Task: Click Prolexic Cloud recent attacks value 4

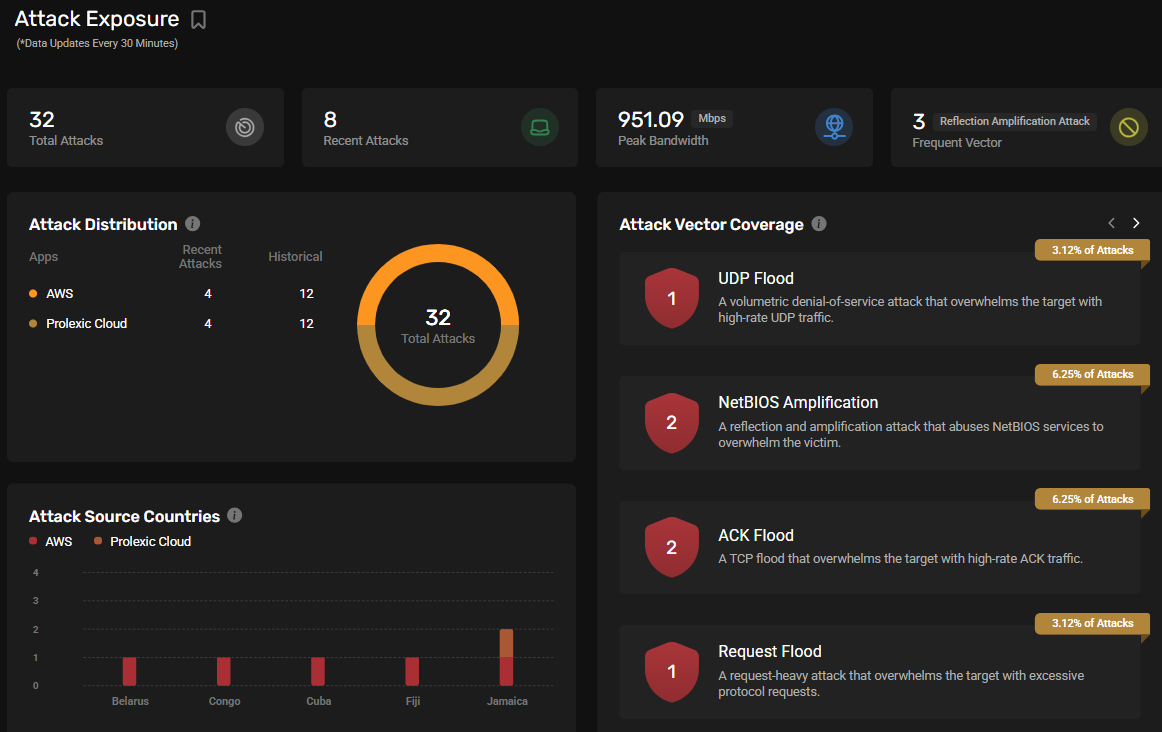Action: tap(208, 324)
